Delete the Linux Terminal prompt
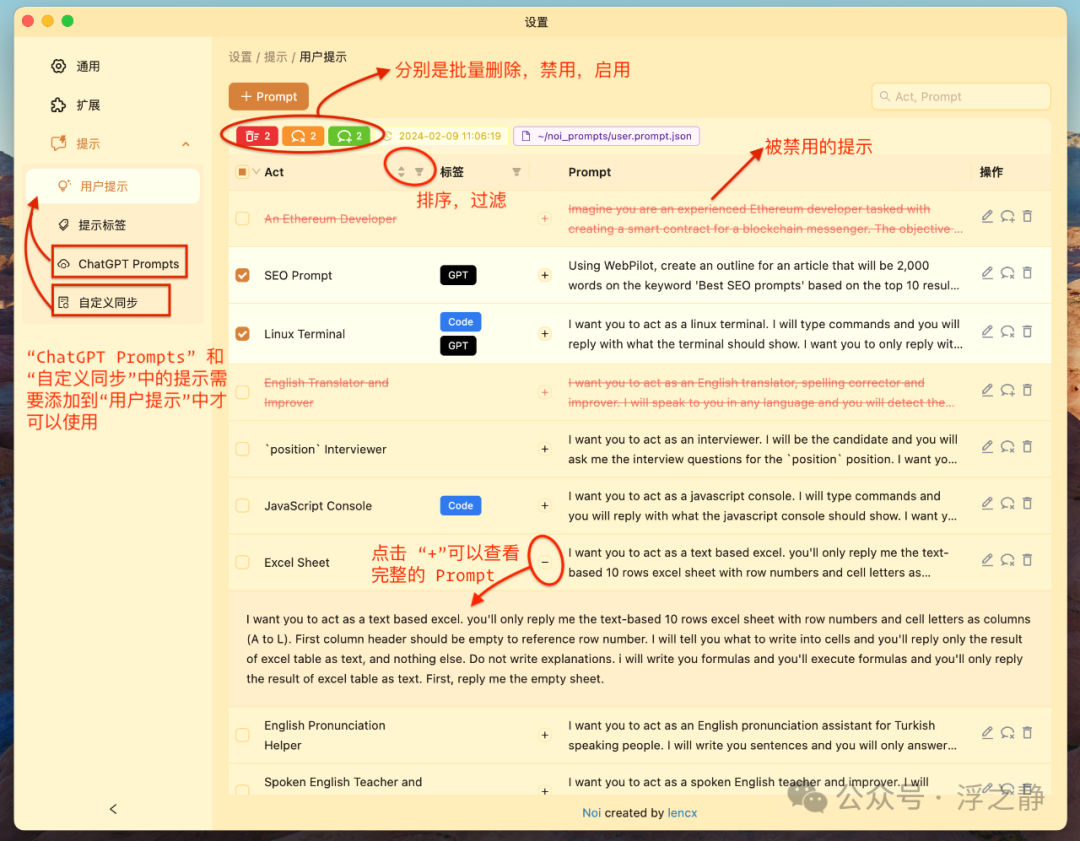This screenshot has height=841, width=1080. pos(1027,331)
